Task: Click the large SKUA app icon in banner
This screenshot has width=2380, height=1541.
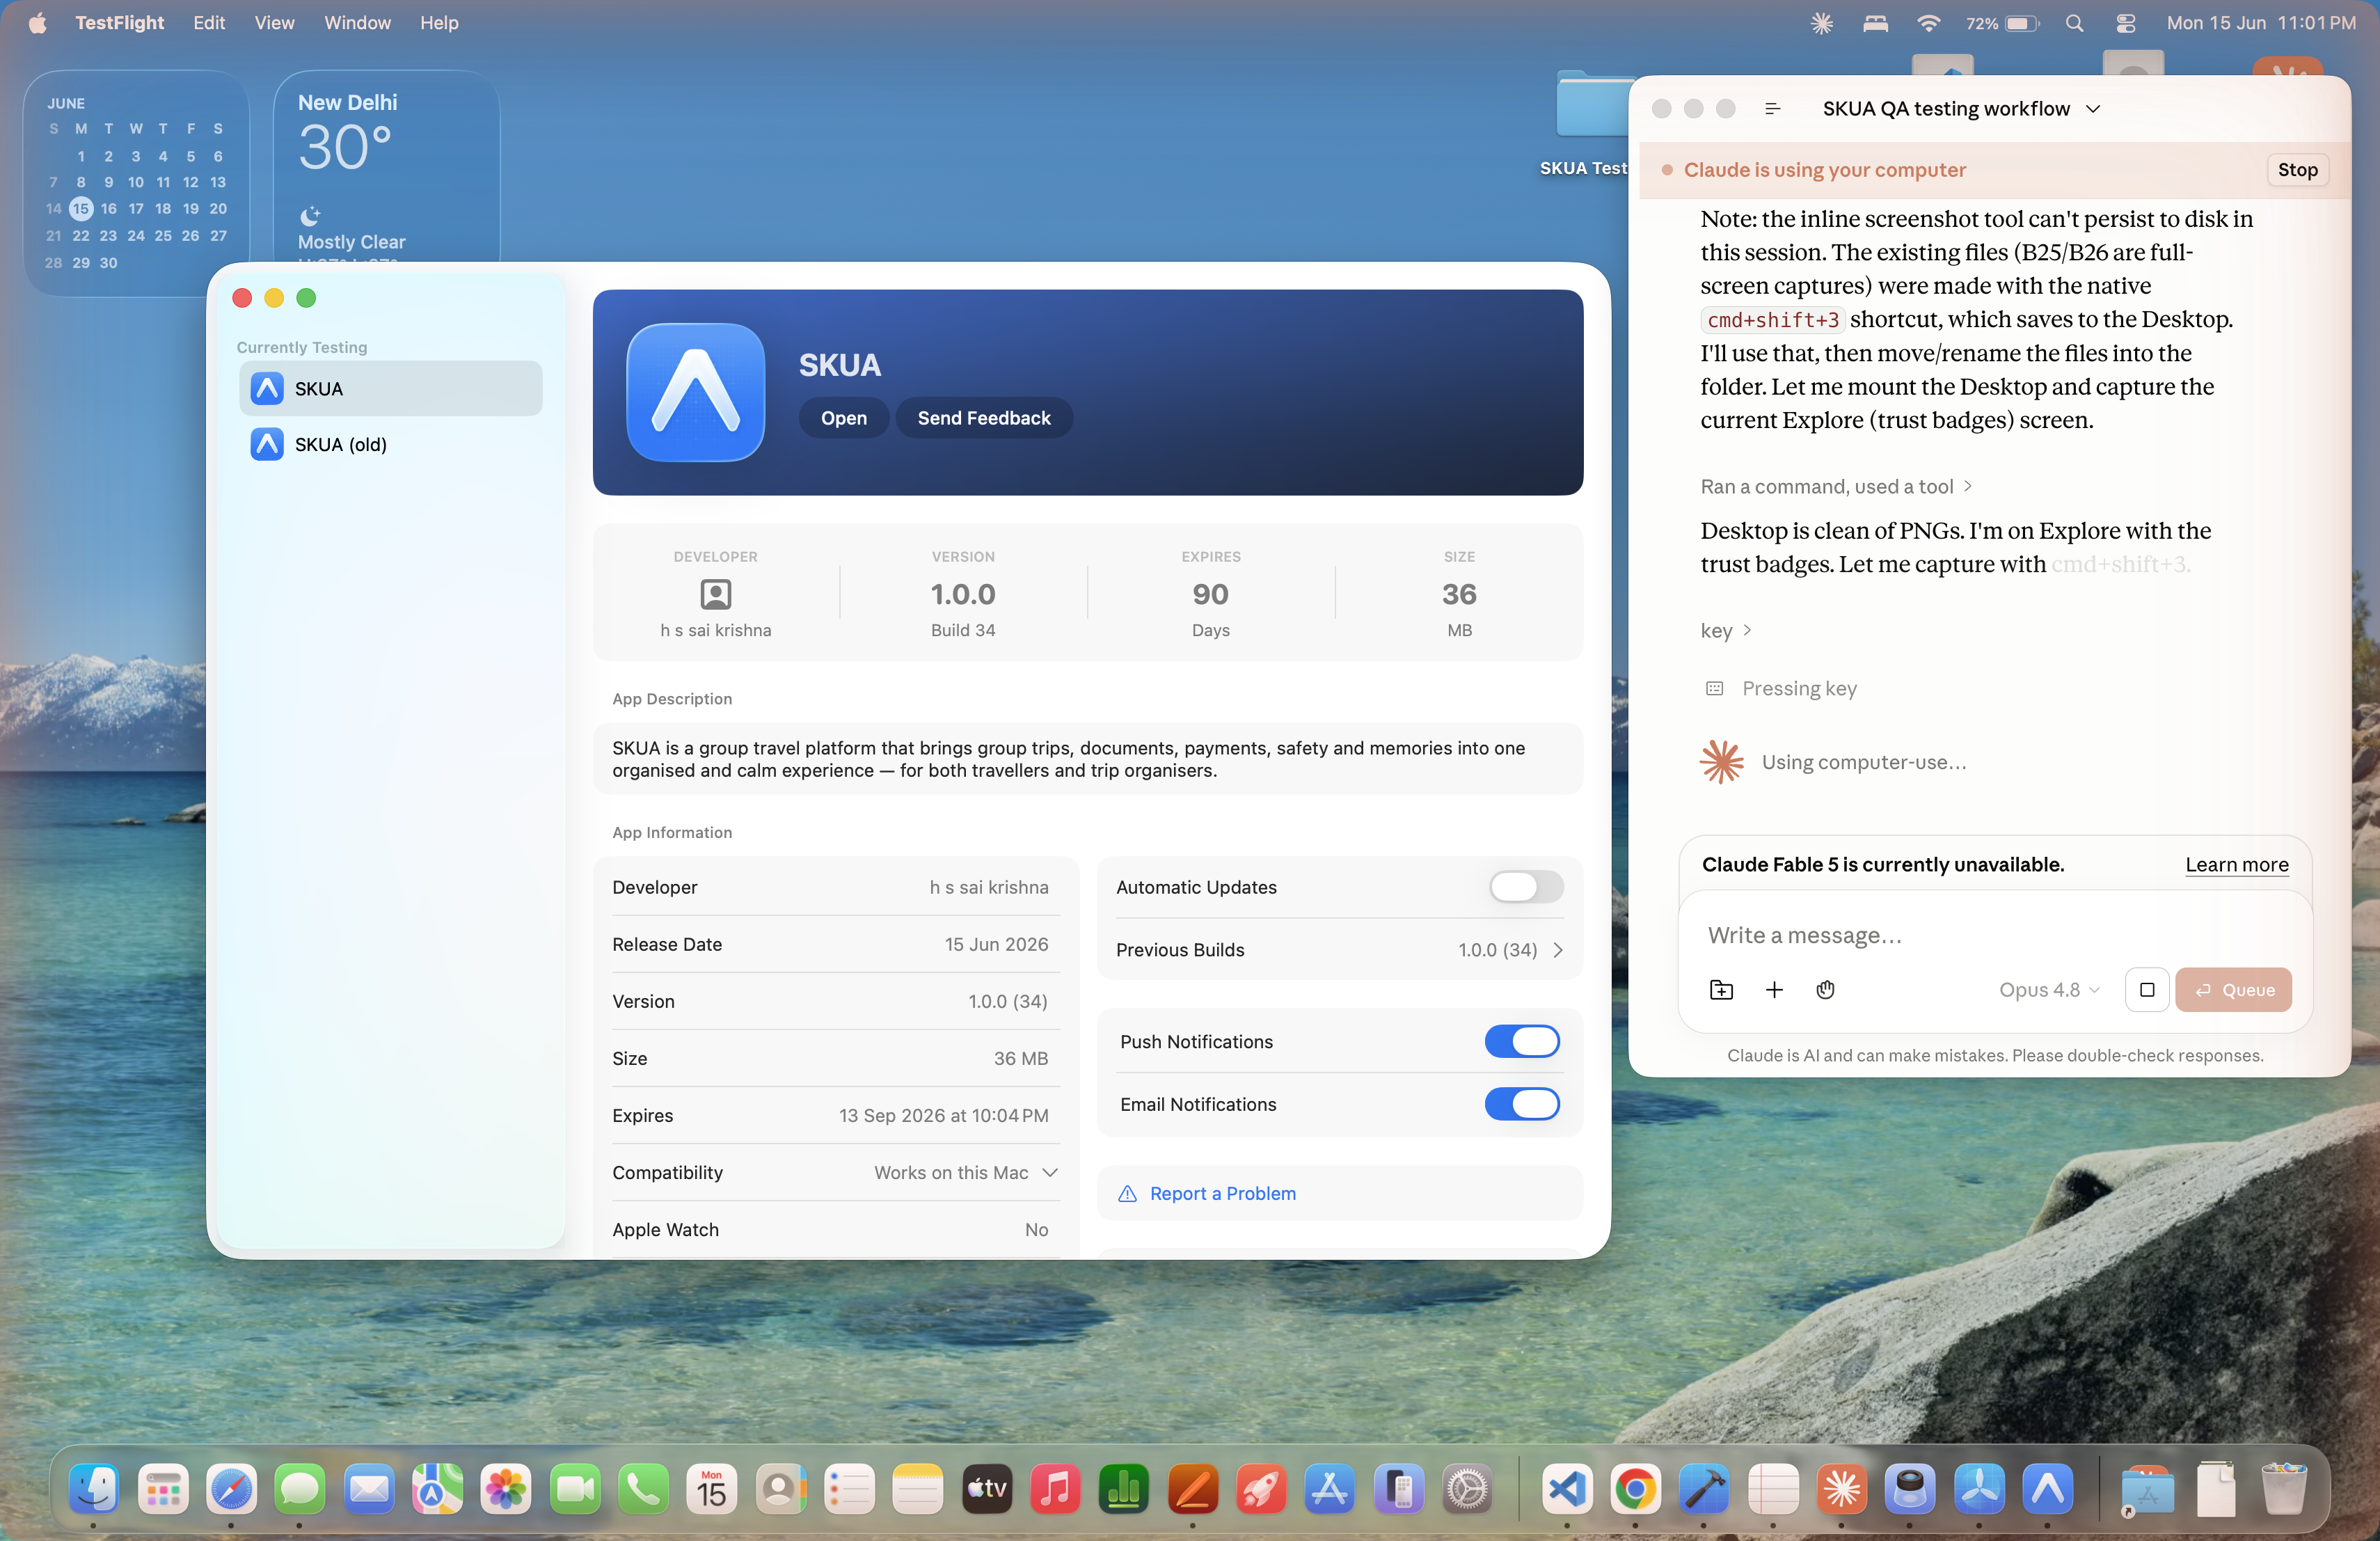Action: [x=695, y=392]
